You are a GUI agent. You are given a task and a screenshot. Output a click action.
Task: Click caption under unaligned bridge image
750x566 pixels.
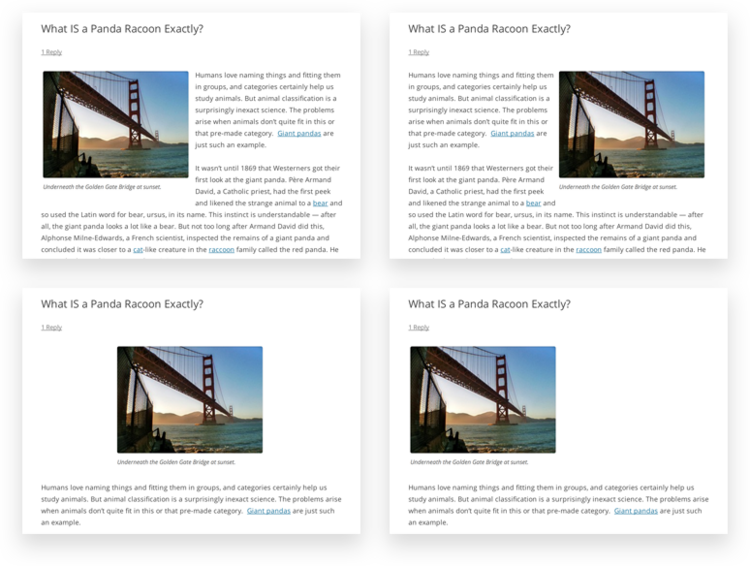[469, 462]
